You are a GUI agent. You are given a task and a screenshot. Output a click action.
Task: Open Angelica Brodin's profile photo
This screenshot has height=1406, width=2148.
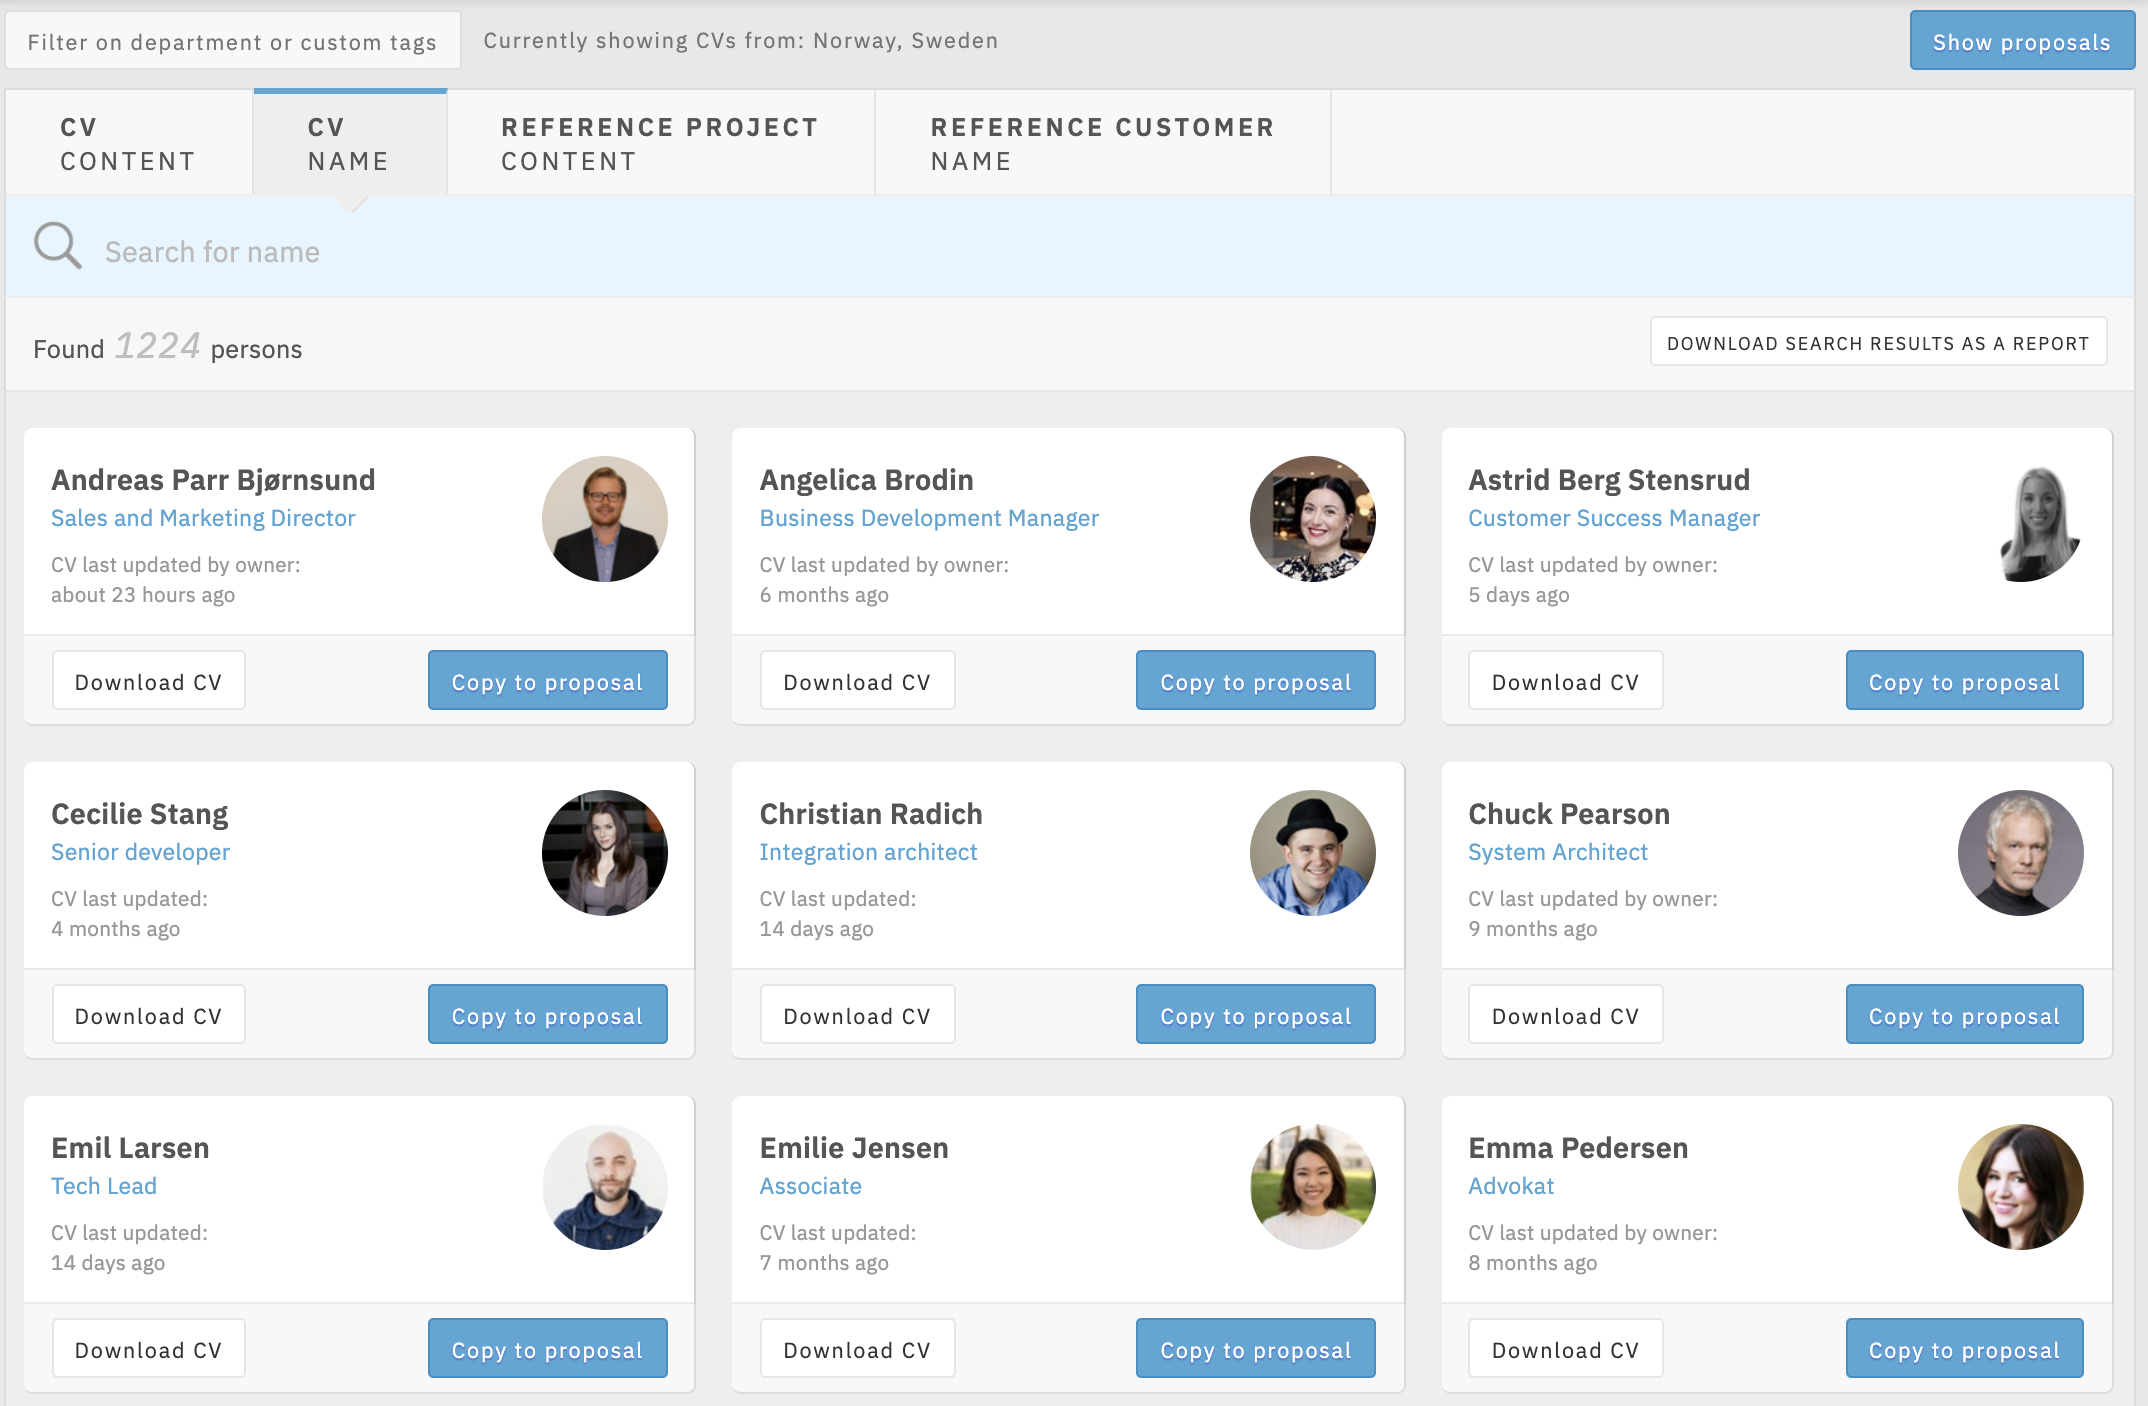tap(1313, 519)
